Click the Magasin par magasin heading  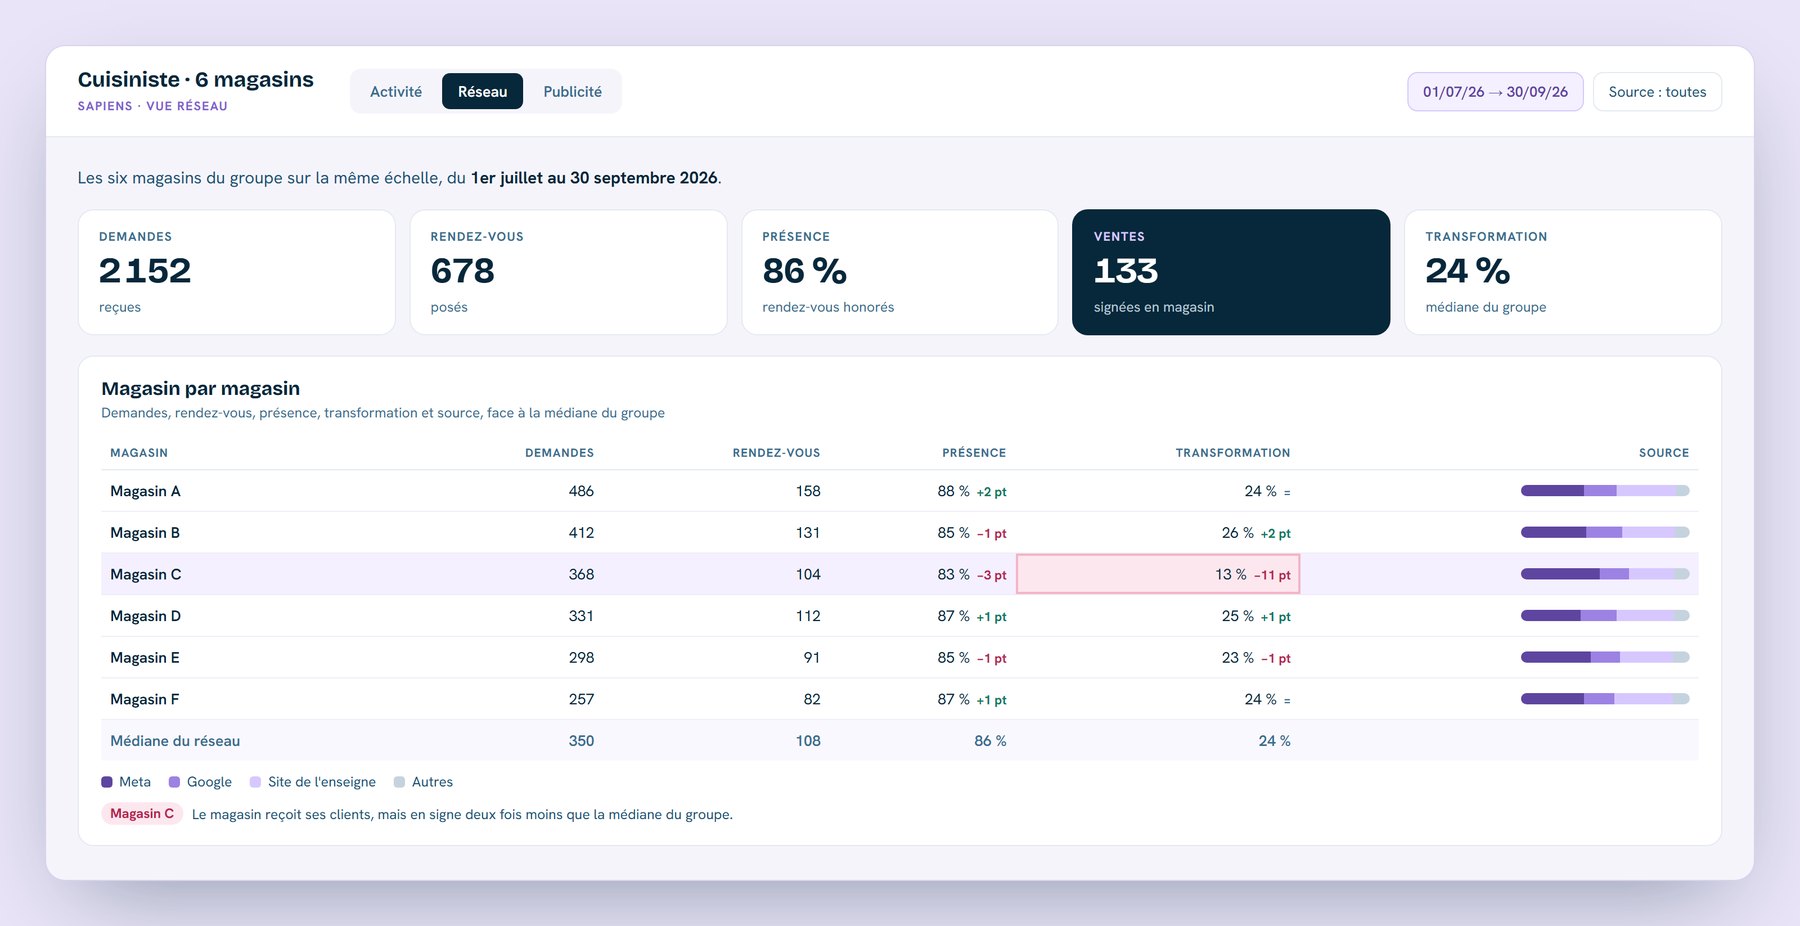pos(201,388)
